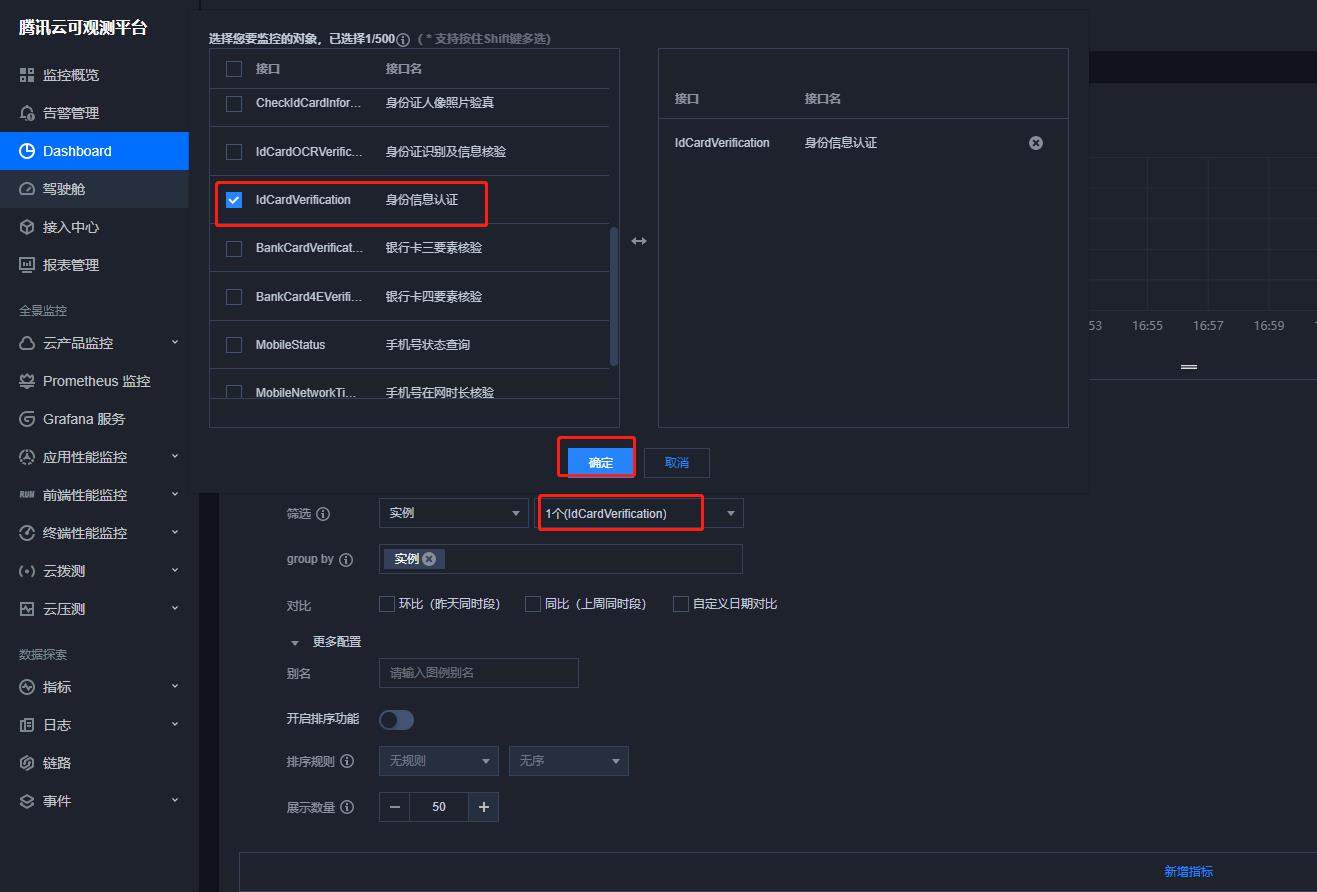Increase 展示数量 with the plus button
The image size is (1317, 892).
tap(484, 807)
